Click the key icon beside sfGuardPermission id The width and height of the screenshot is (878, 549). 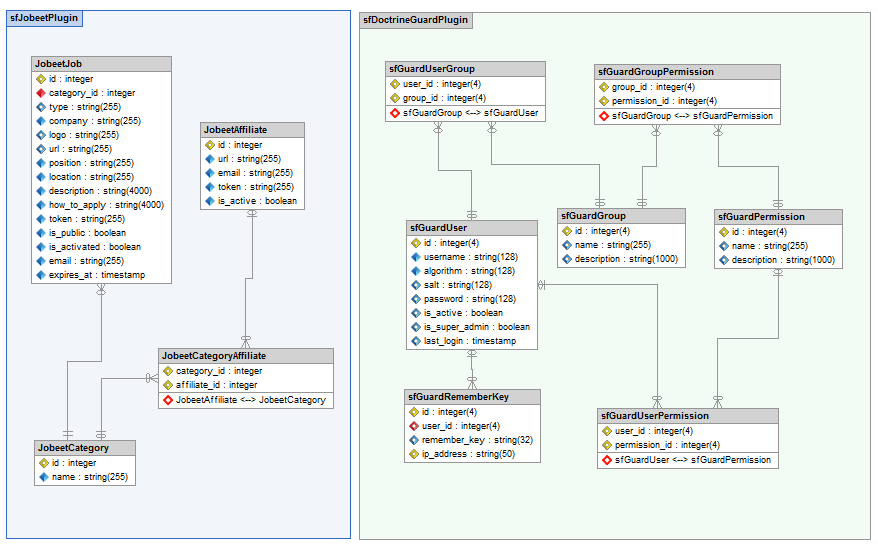pos(722,232)
